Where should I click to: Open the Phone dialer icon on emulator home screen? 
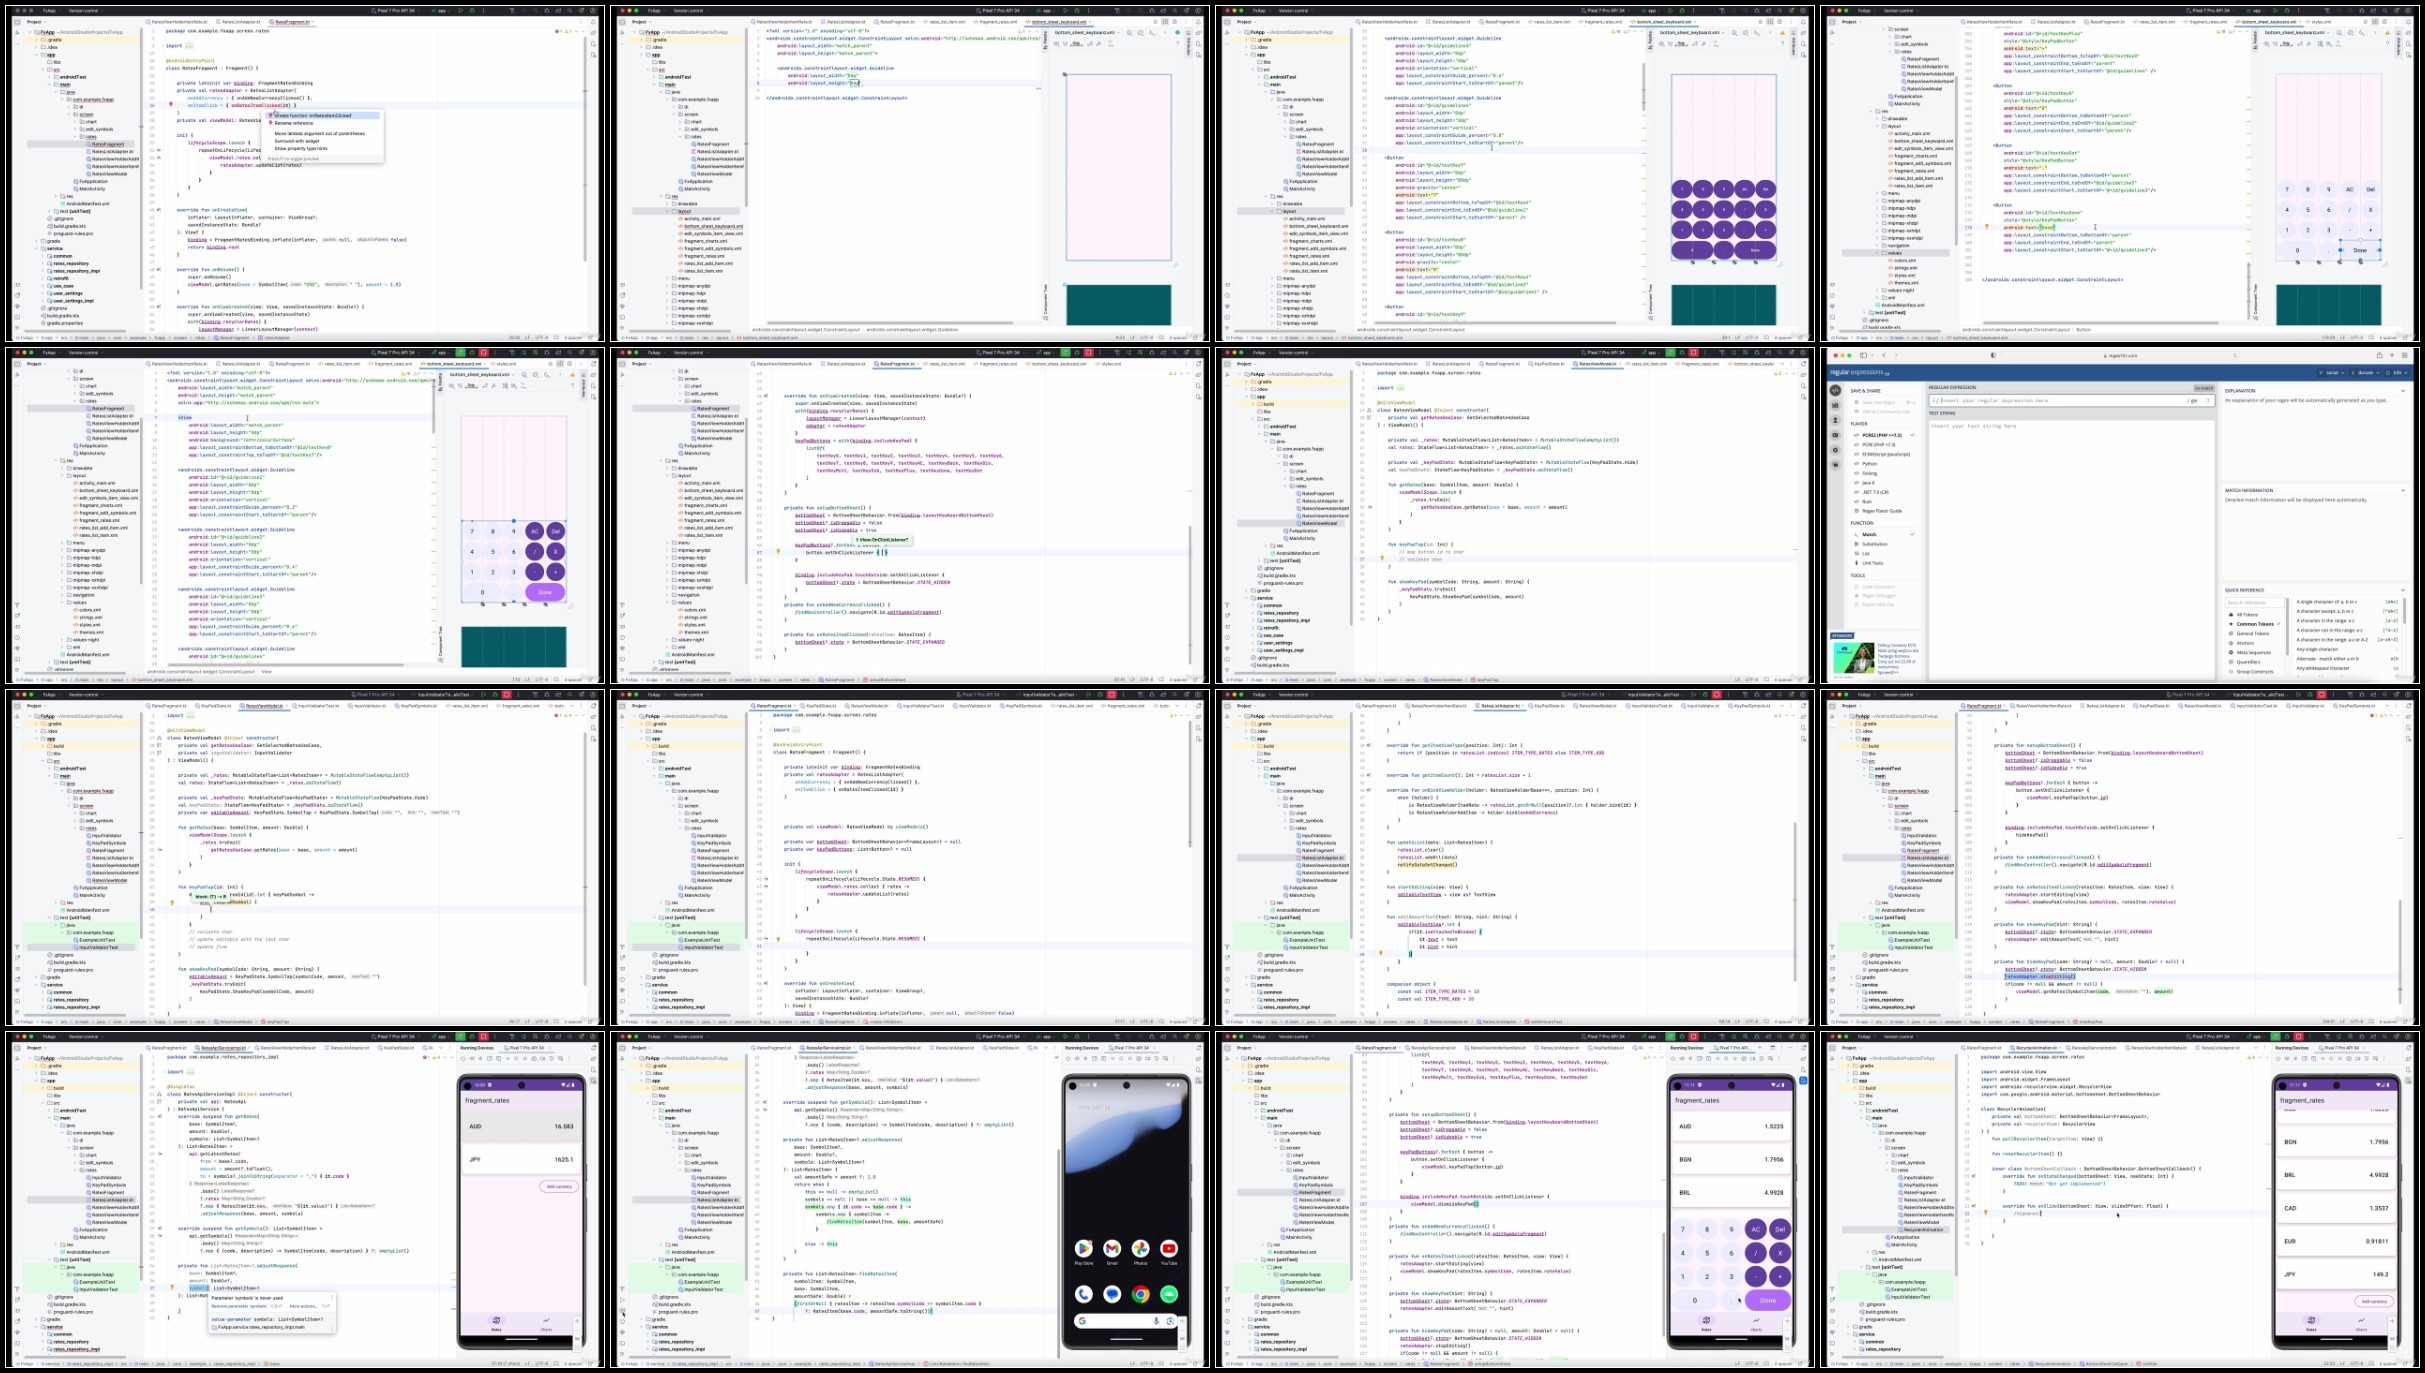click(x=1084, y=1294)
